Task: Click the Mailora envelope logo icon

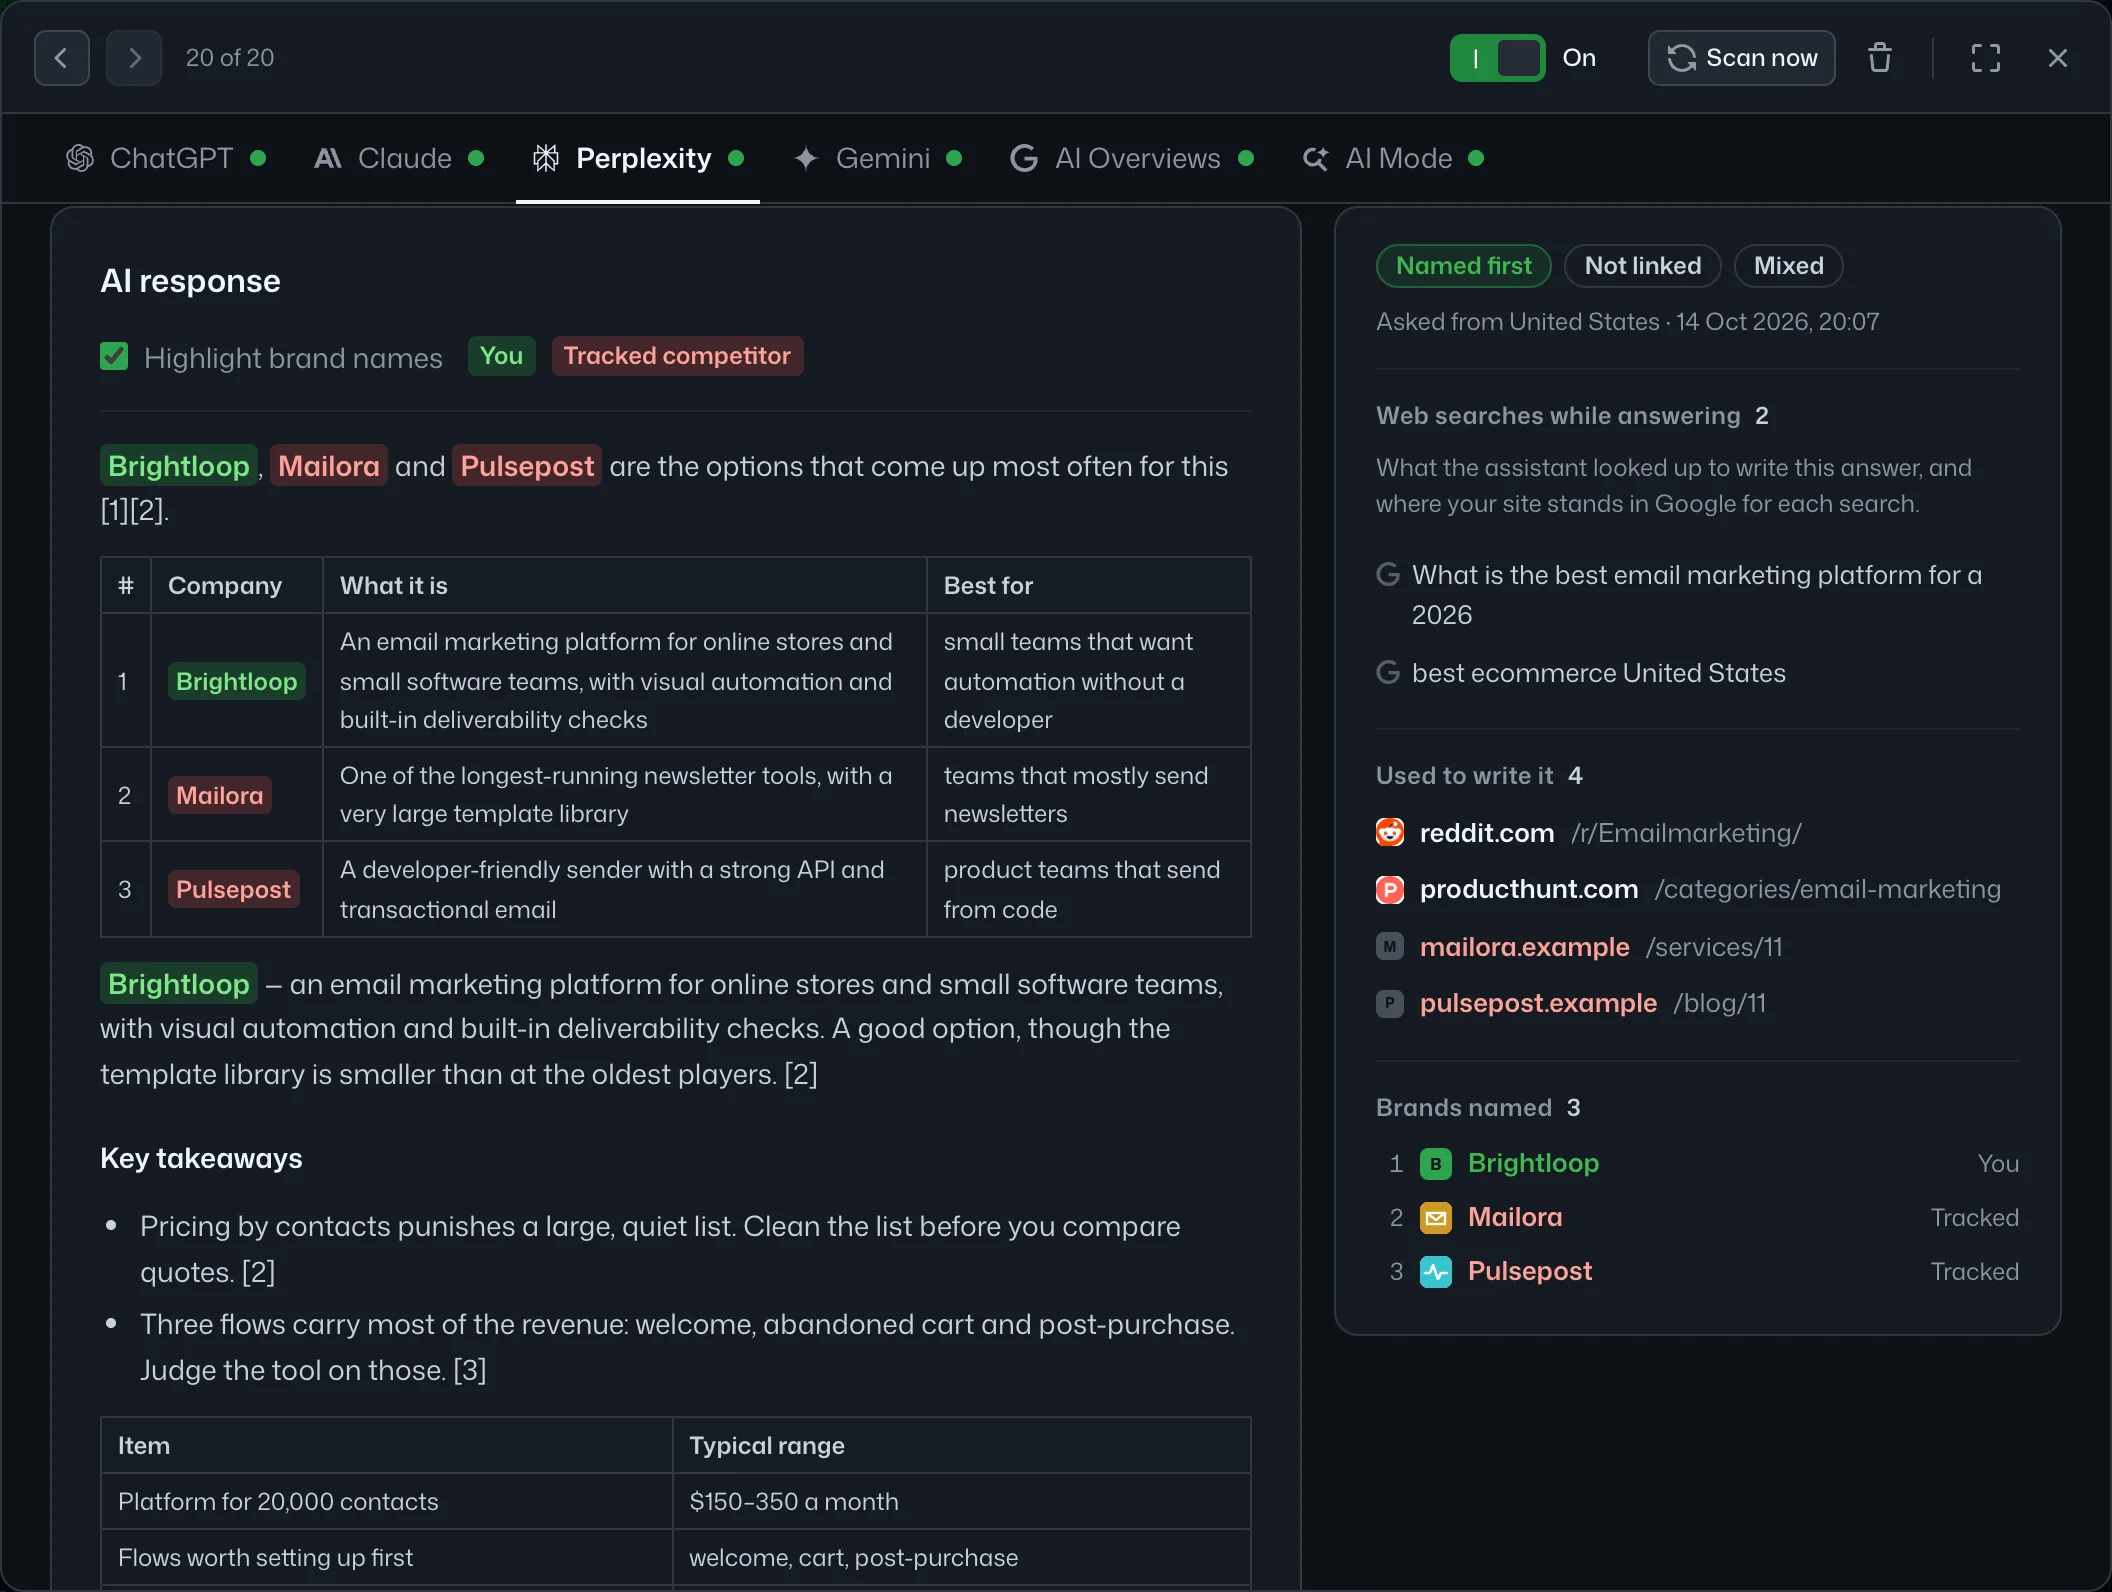Action: [x=1436, y=1218]
